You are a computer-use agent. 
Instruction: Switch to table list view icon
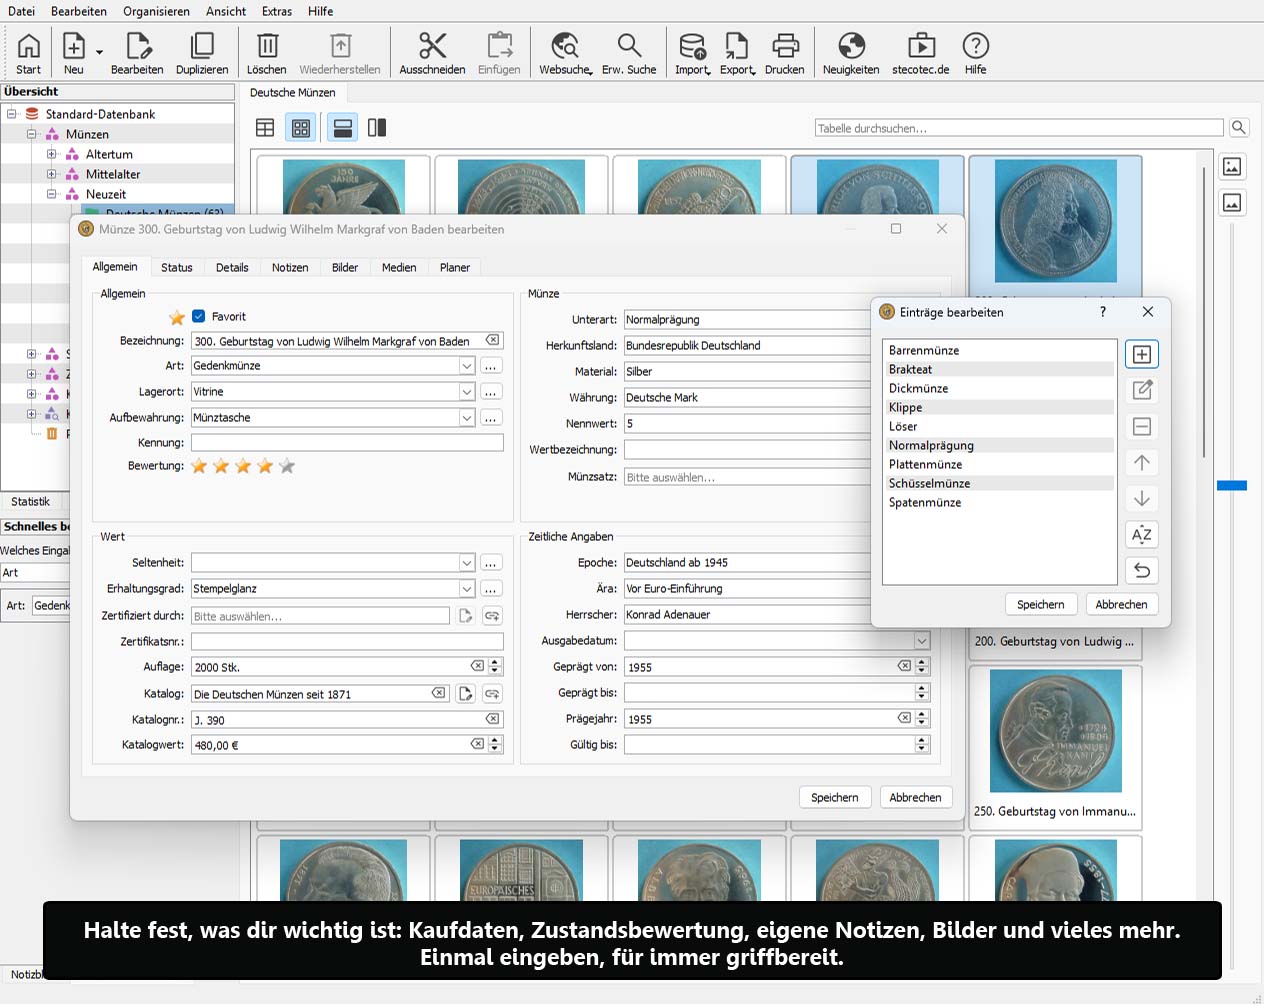click(x=265, y=128)
